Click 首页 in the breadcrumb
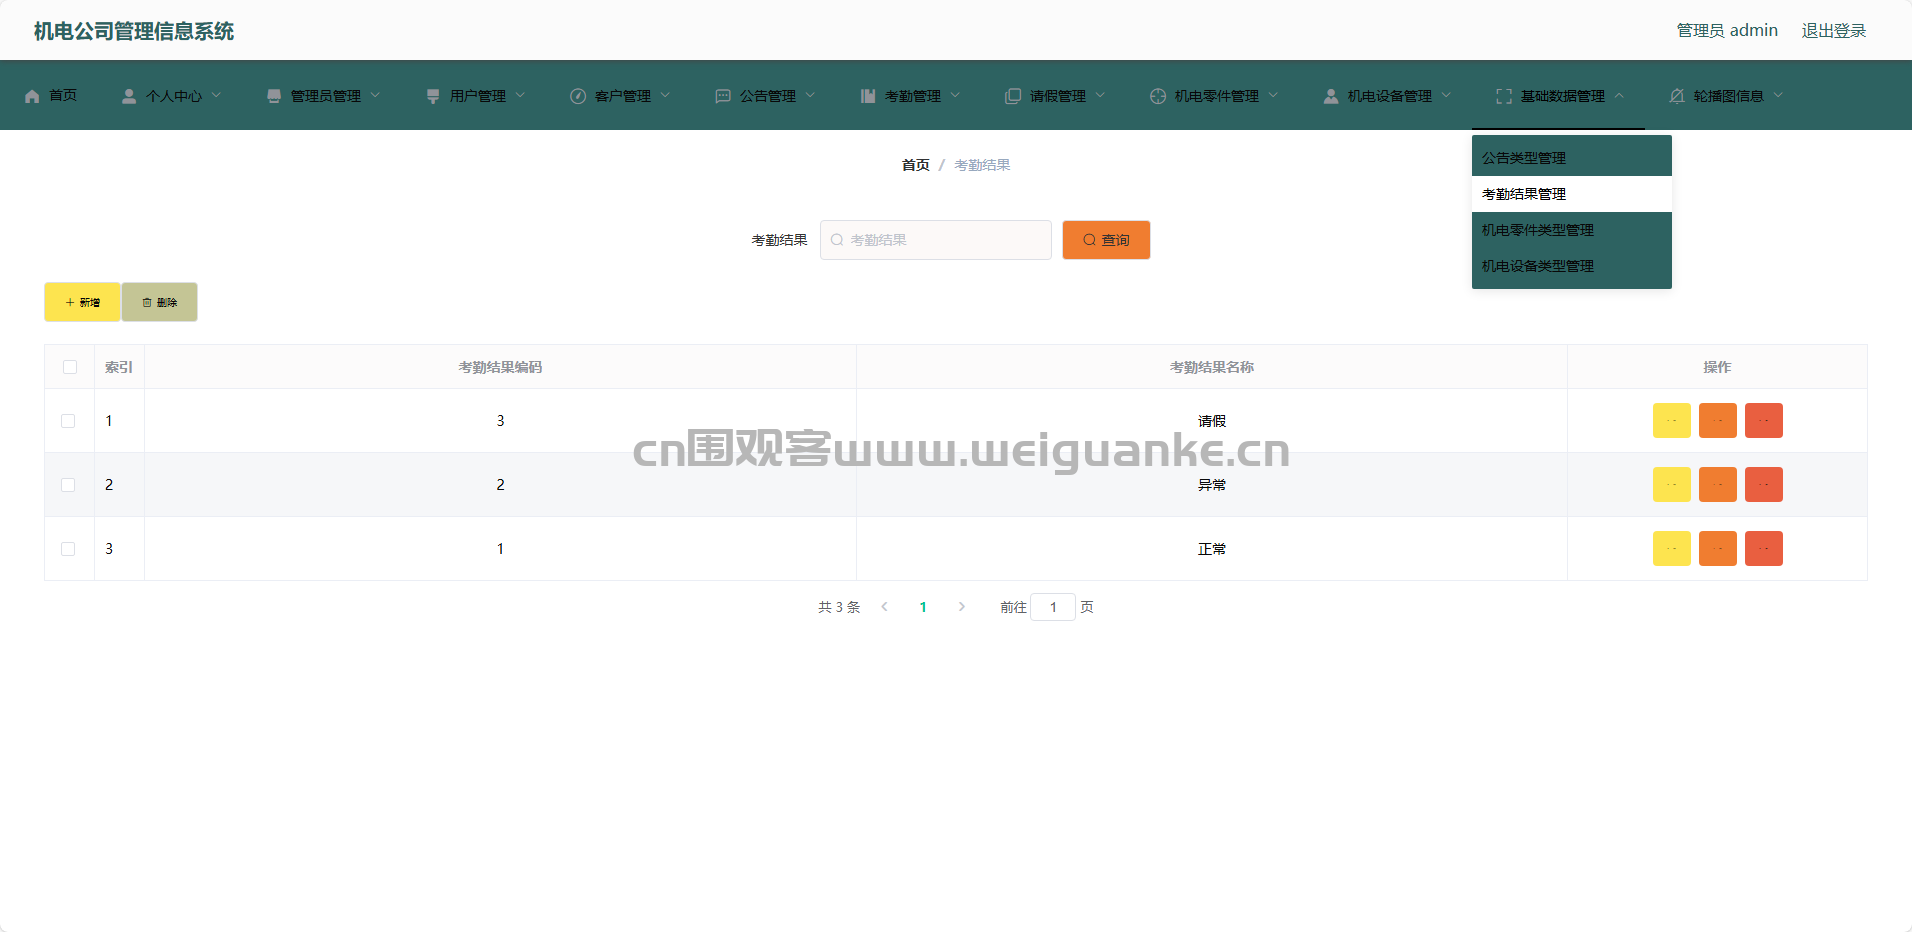This screenshot has width=1912, height=932. 916,165
